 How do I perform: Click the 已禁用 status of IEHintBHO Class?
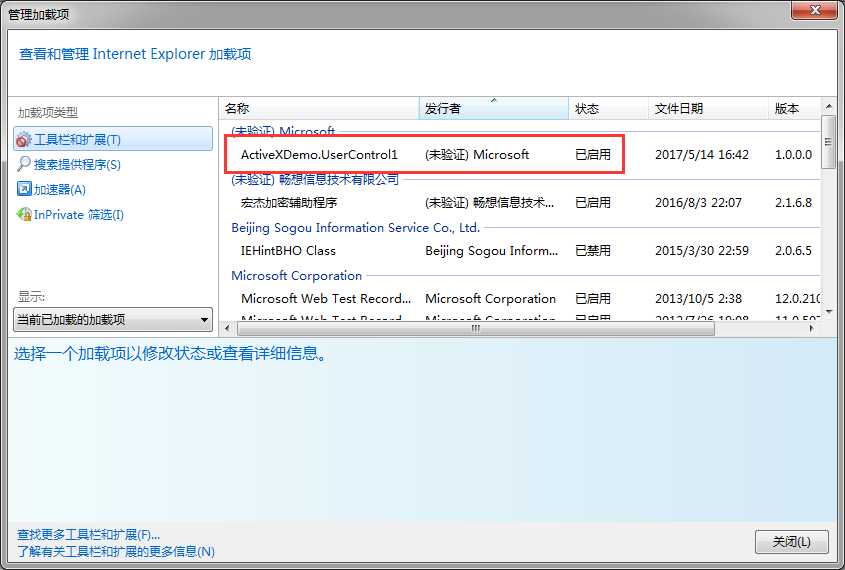click(x=593, y=251)
